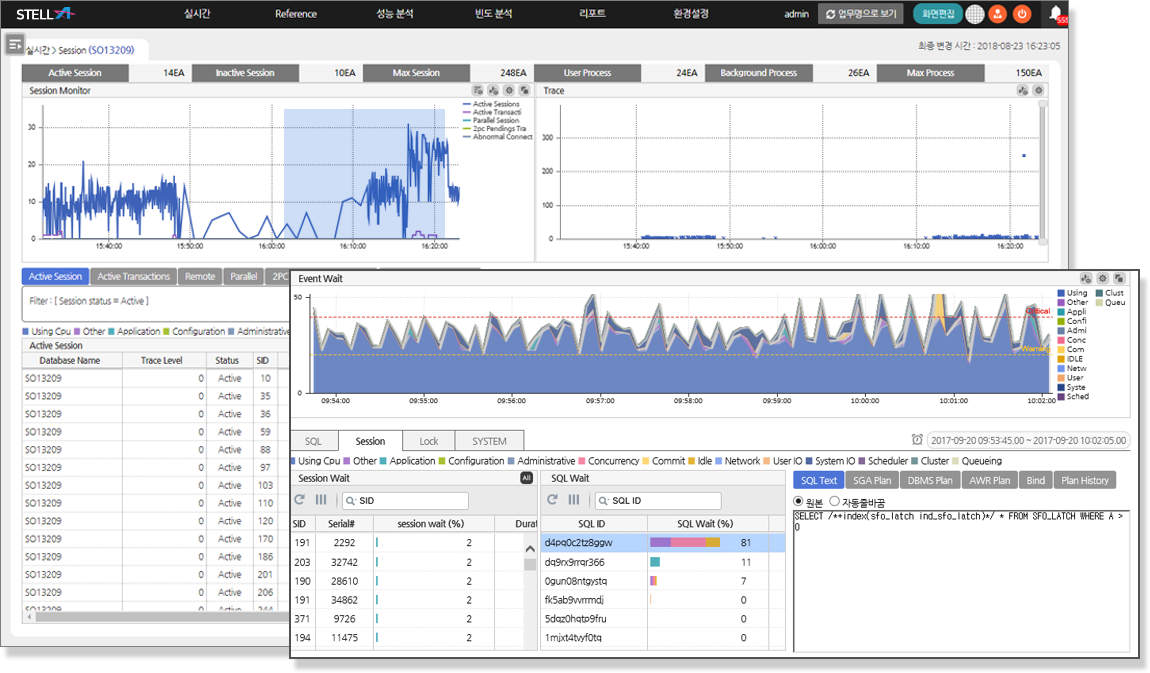This screenshot has height=673, width=1150.
Task: Click first Session Monitor toolbar icon
Action: (478, 90)
